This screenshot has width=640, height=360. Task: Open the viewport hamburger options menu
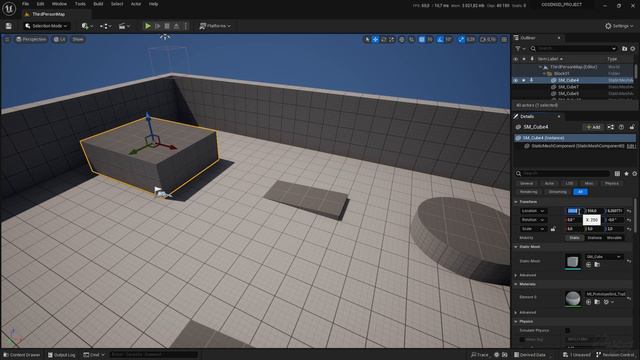click(x=7, y=39)
